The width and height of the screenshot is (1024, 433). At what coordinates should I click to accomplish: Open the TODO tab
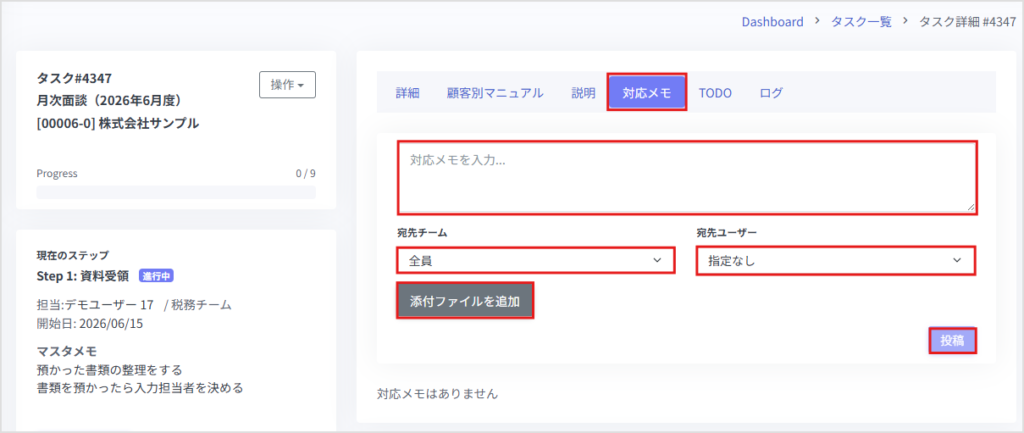[715, 93]
